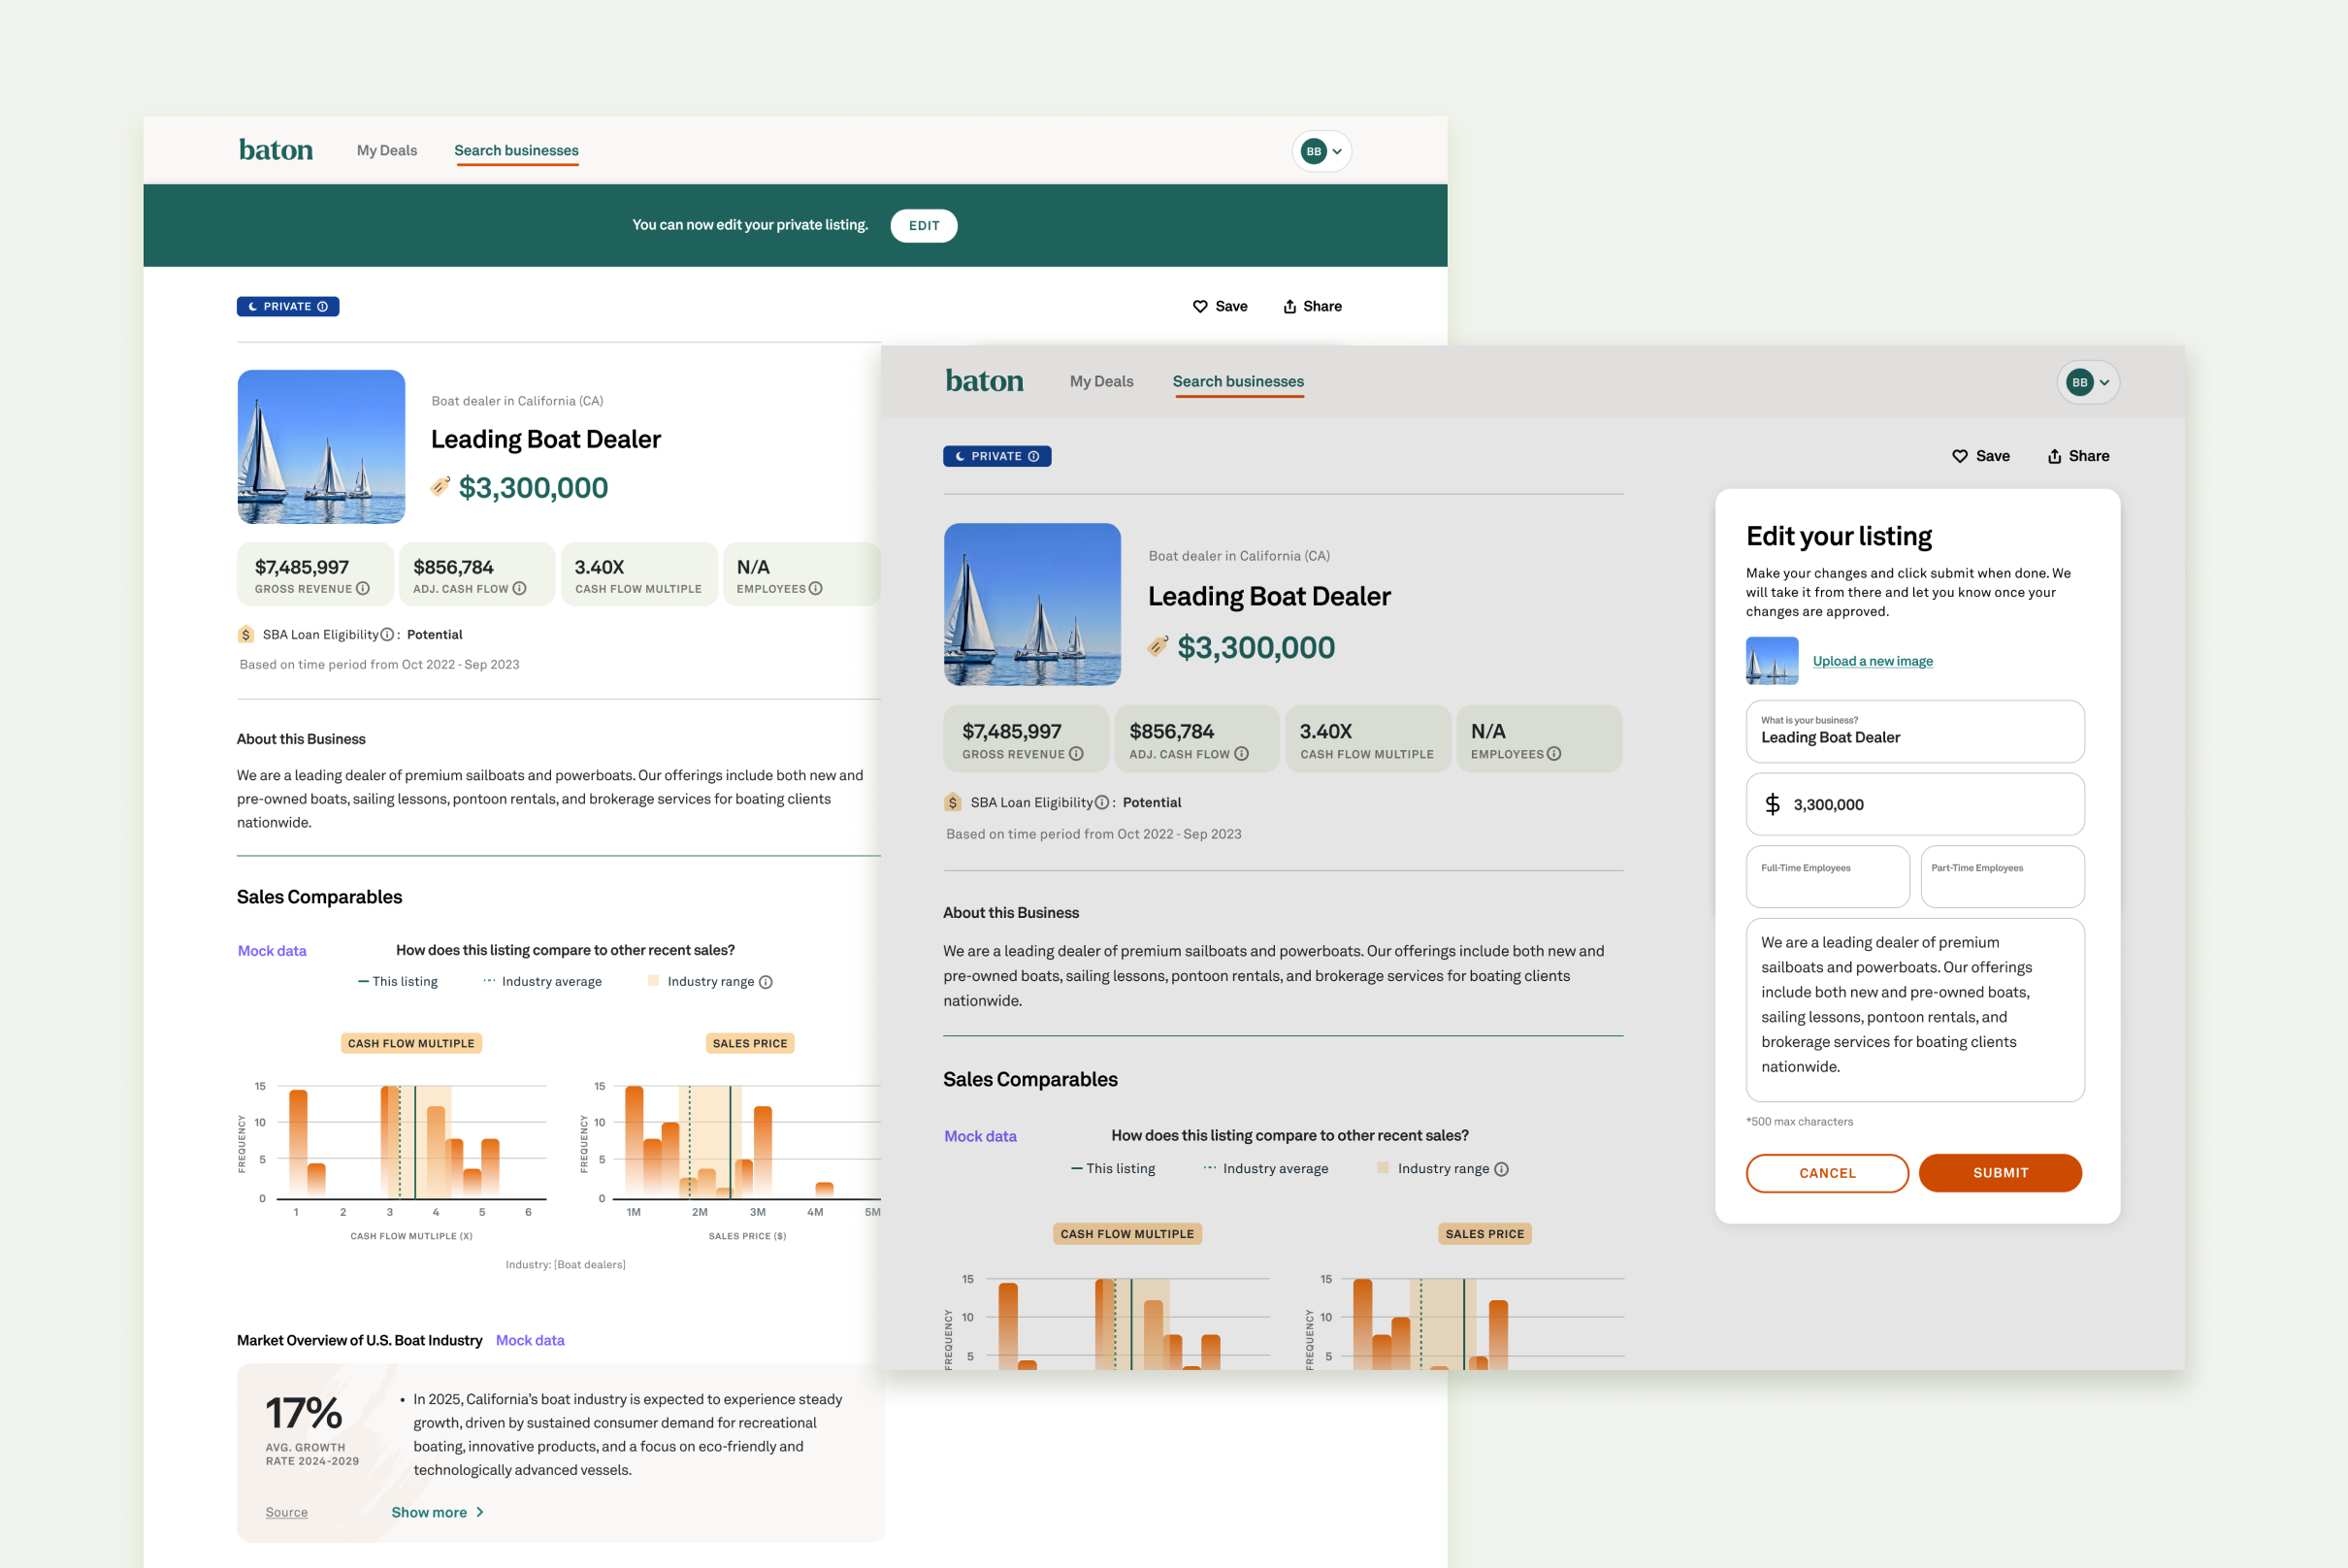Click the heart Save icon on left page
Screen dimensions: 2348x1568
pos(1200,307)
